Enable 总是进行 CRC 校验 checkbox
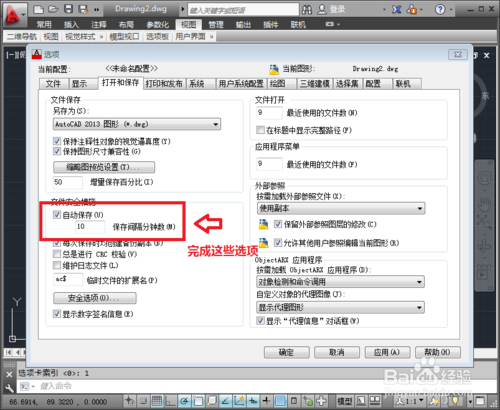The image size is (500, 410). 57,254
